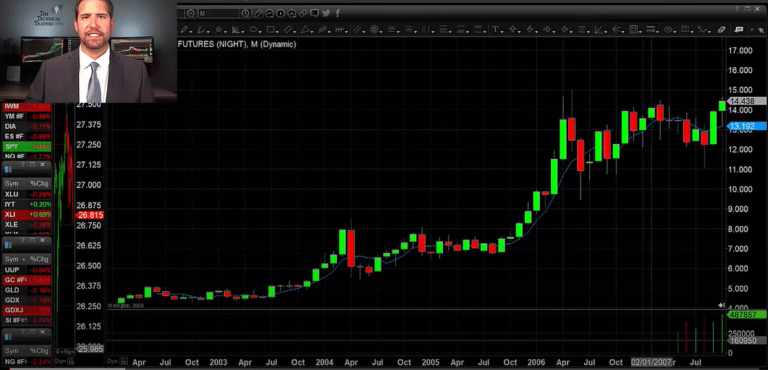Select the SPY row in the watchlist
Viewport: 768px width, 370px height.
(26, 147)
